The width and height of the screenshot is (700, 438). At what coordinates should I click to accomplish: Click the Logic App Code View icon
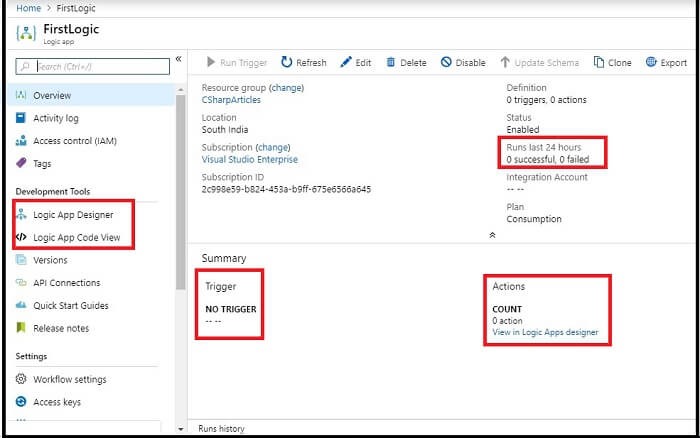(x=21, y=237)
